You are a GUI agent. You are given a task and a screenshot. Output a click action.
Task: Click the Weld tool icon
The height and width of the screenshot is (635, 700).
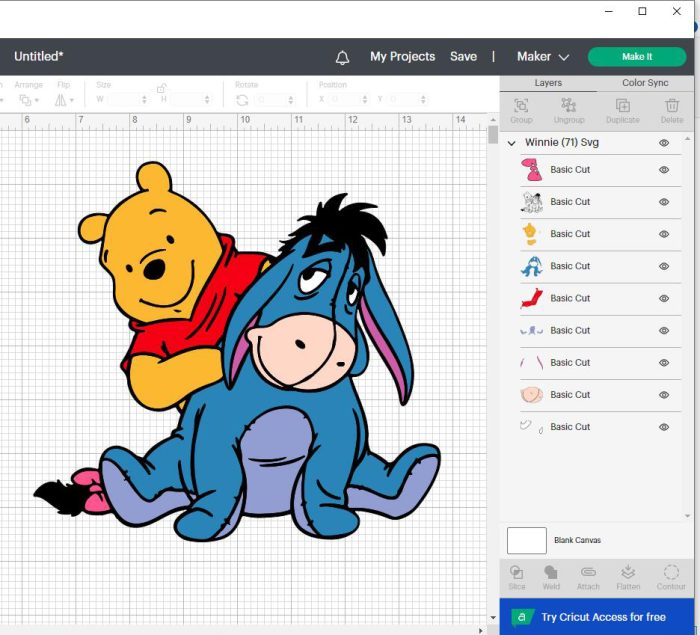click(x=551, y=572)
